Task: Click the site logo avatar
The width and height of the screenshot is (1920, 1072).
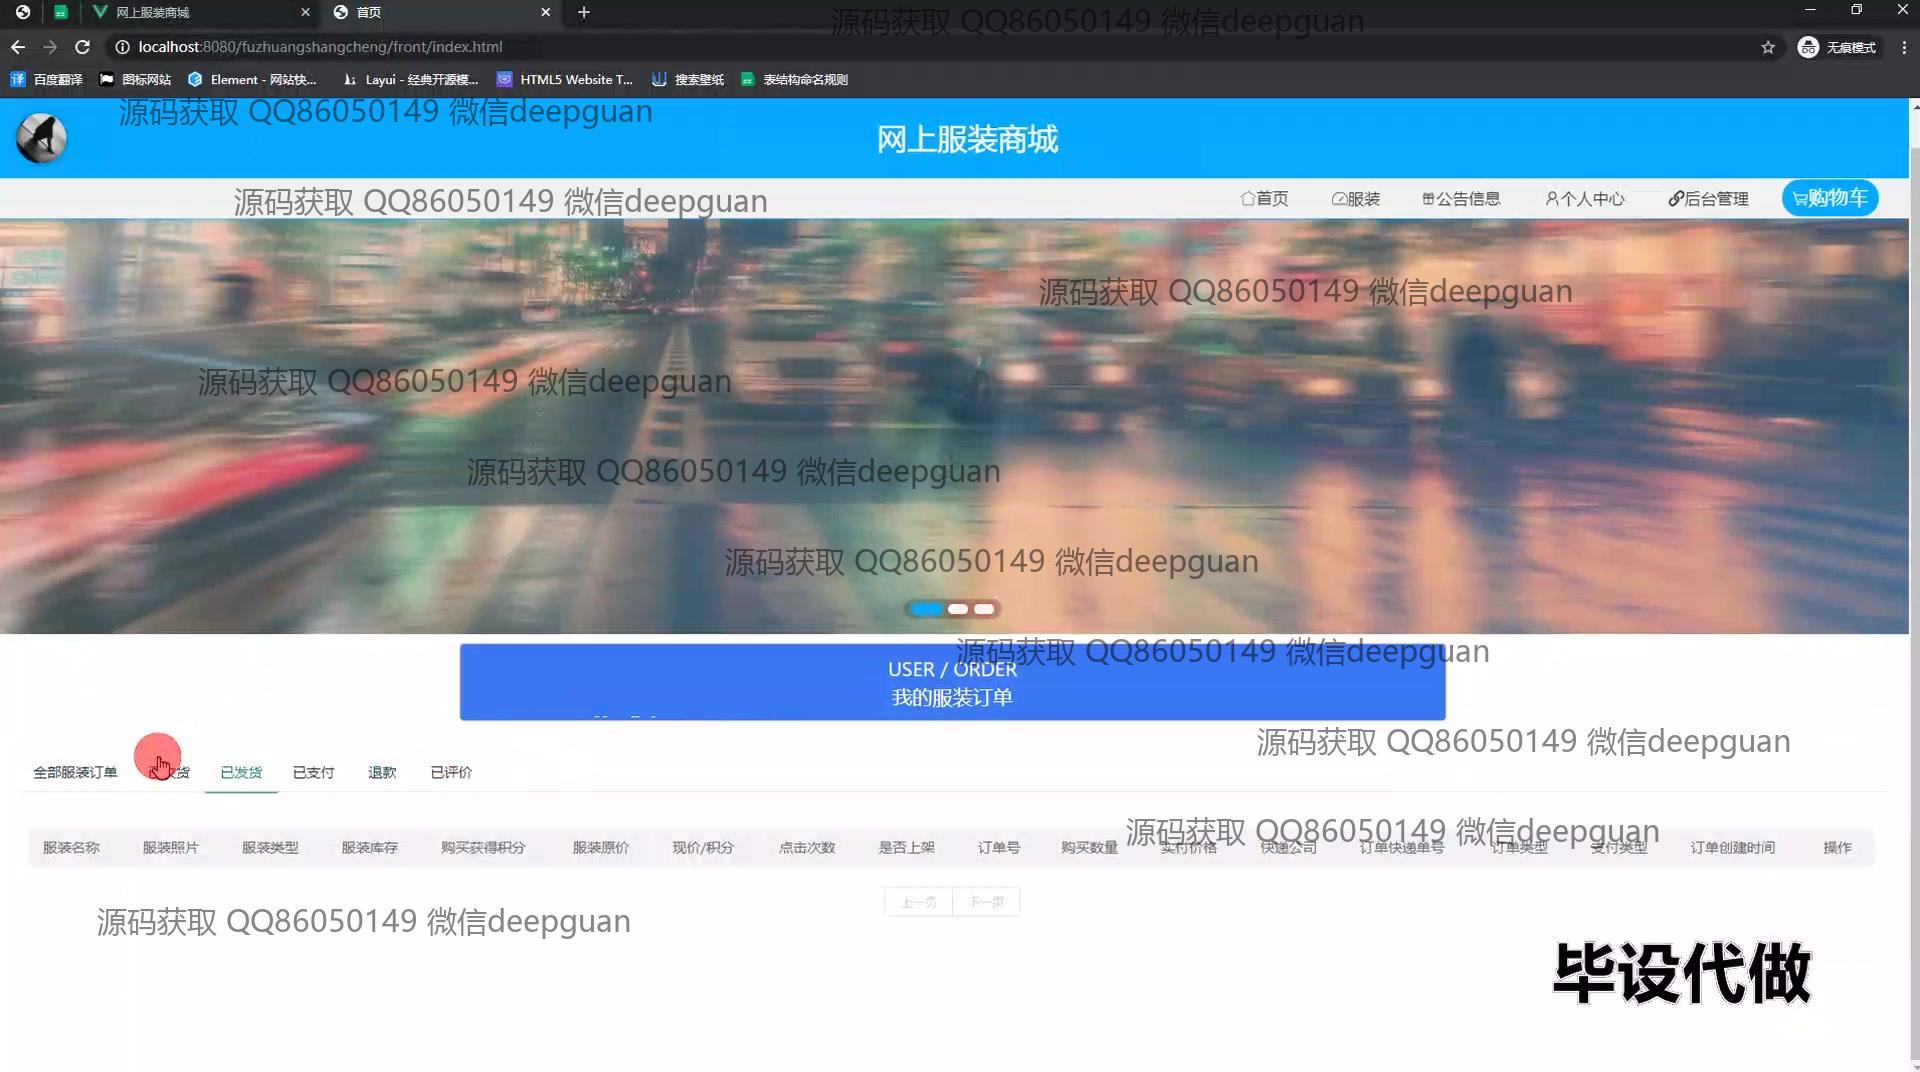Action: pyautogui.click(x=41, y=138)
